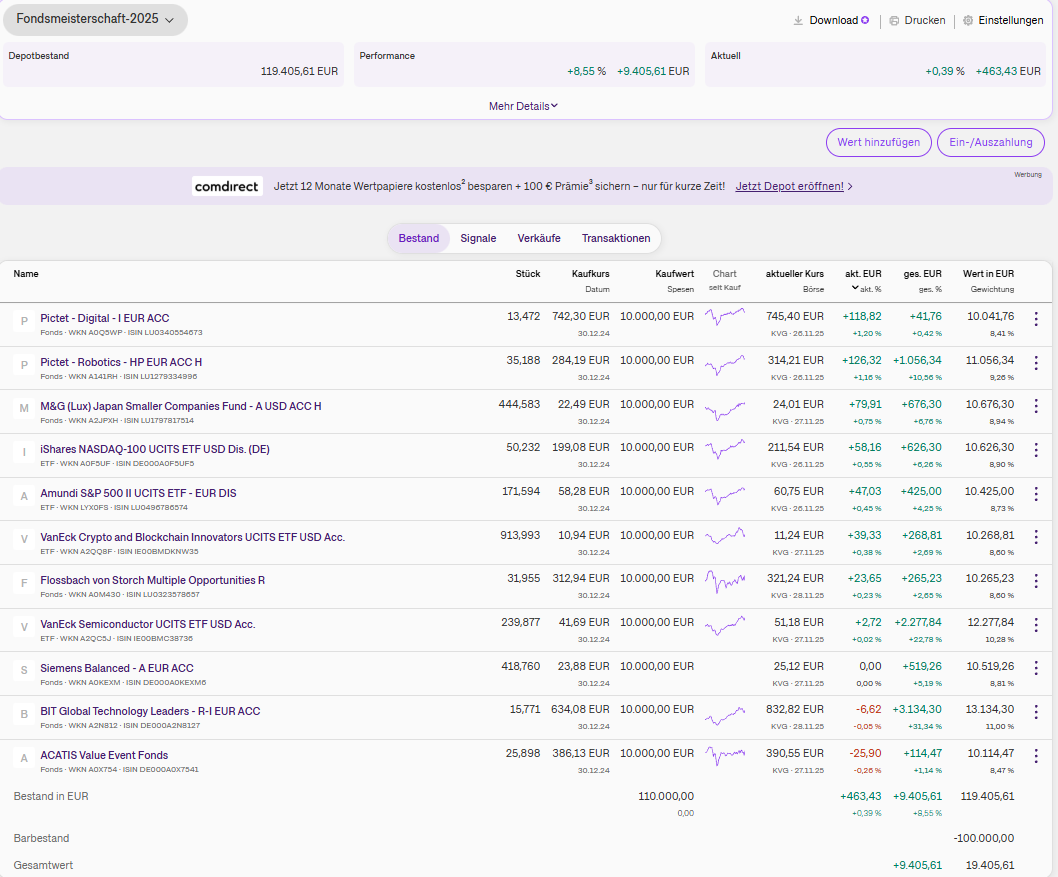
Task: Switch to the Transaktionen tab
Action: tap(616, 238)
